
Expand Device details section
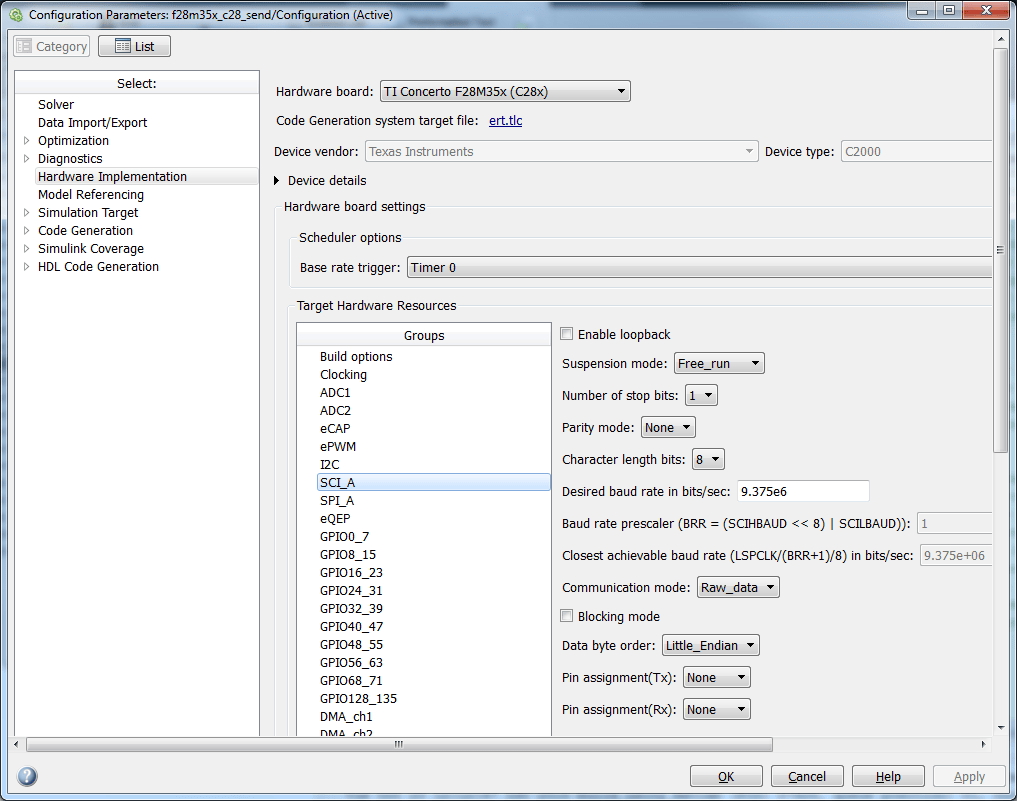pyautogui.click(x=277, y=180)
